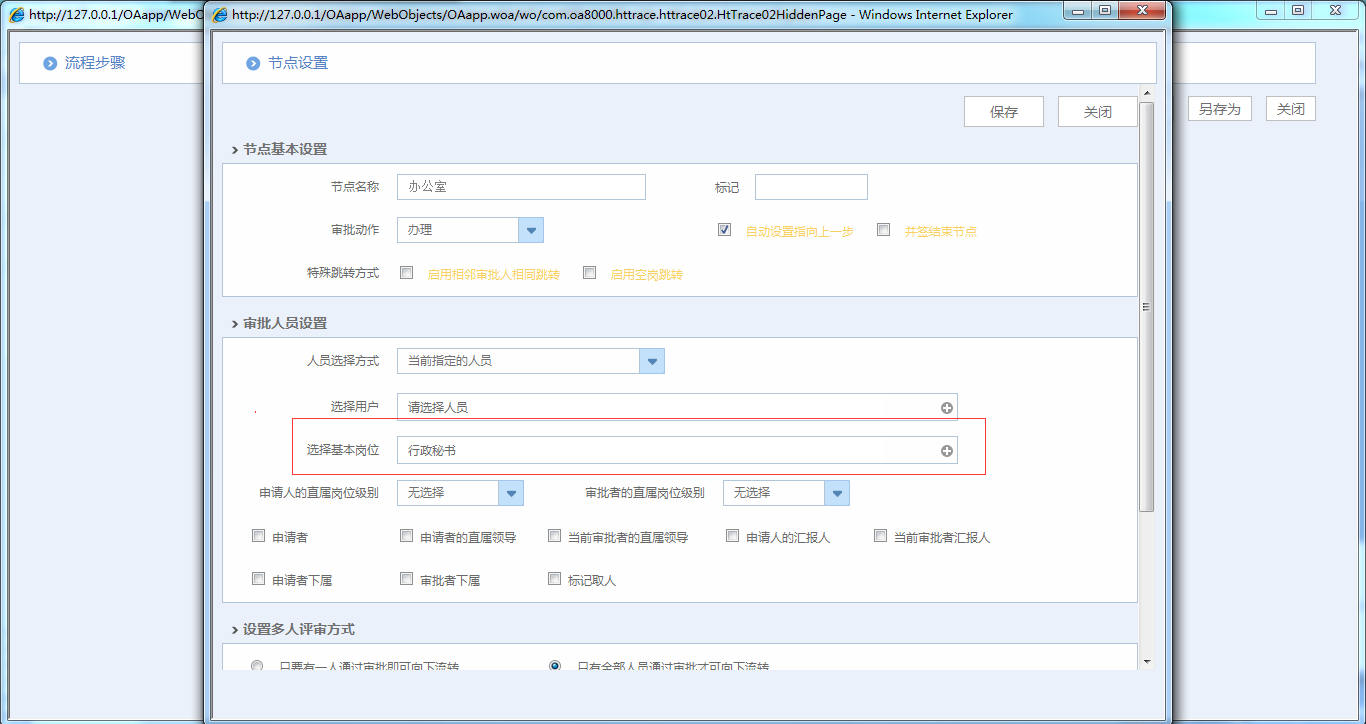
Task: Click the scrollbar up arrow
Action: (x=1146, y=93)
